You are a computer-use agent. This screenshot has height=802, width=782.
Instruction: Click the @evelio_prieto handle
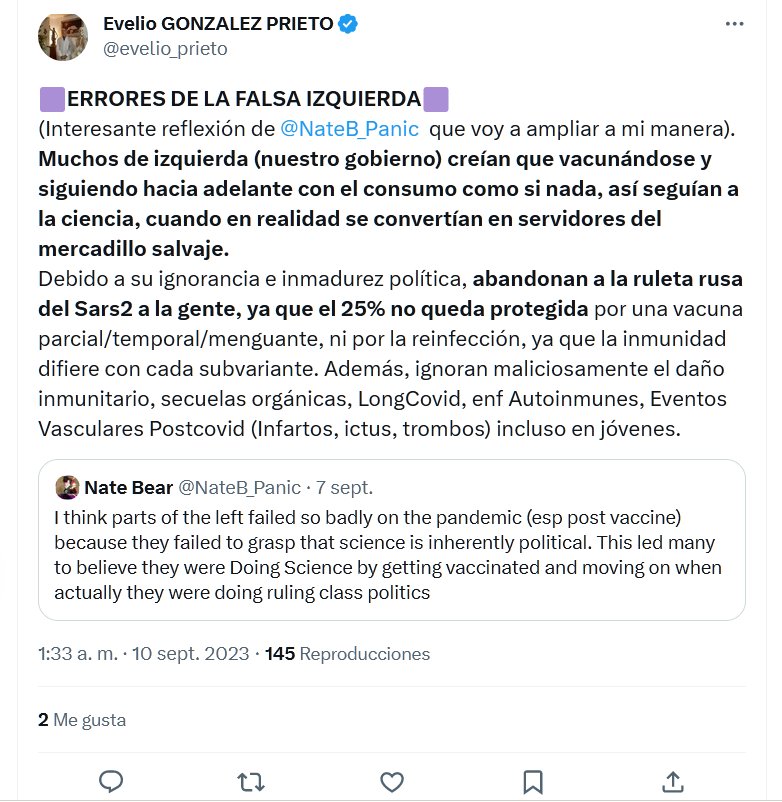pos(165,48)
